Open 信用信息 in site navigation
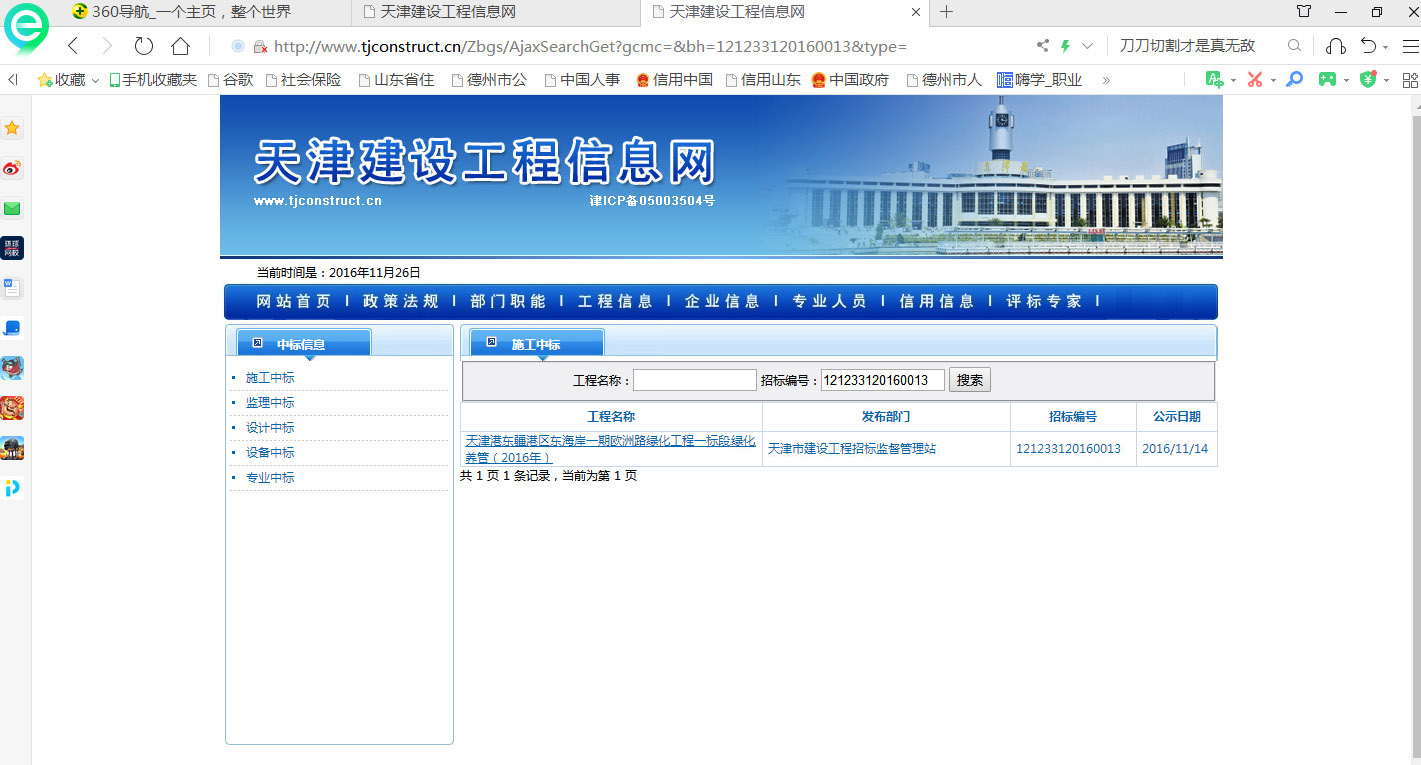The height and width of the screenshot is (765, 1421). coord(936,301)
